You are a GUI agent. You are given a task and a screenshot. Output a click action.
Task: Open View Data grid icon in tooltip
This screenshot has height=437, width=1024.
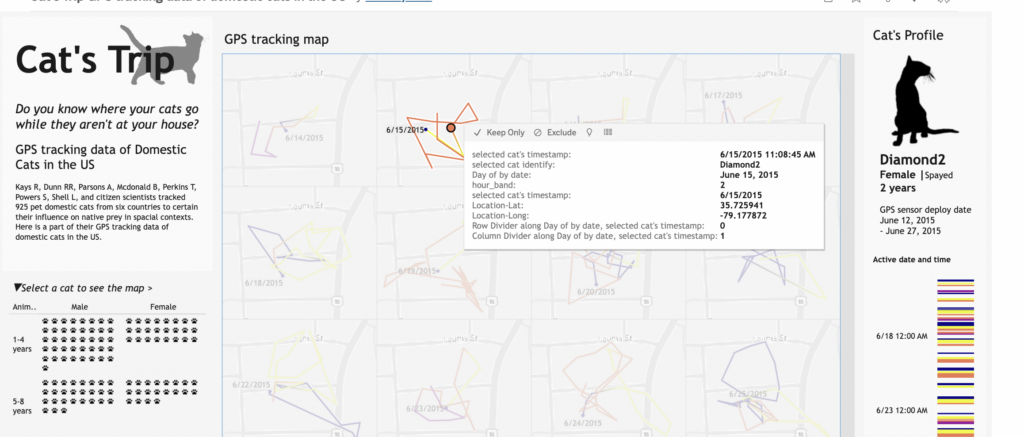point(608,132)
